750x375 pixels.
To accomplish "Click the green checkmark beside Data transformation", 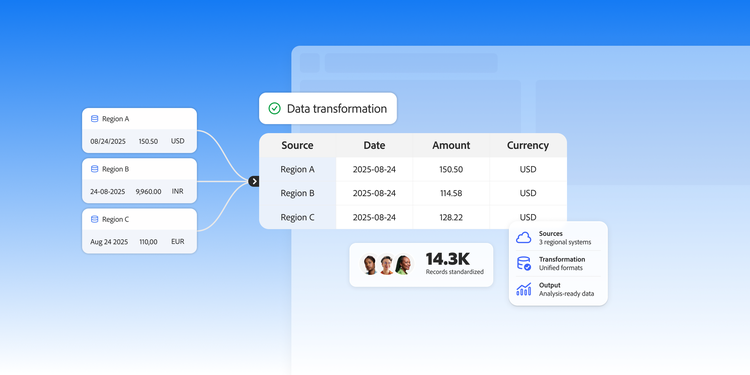I will tap(275, 109).
